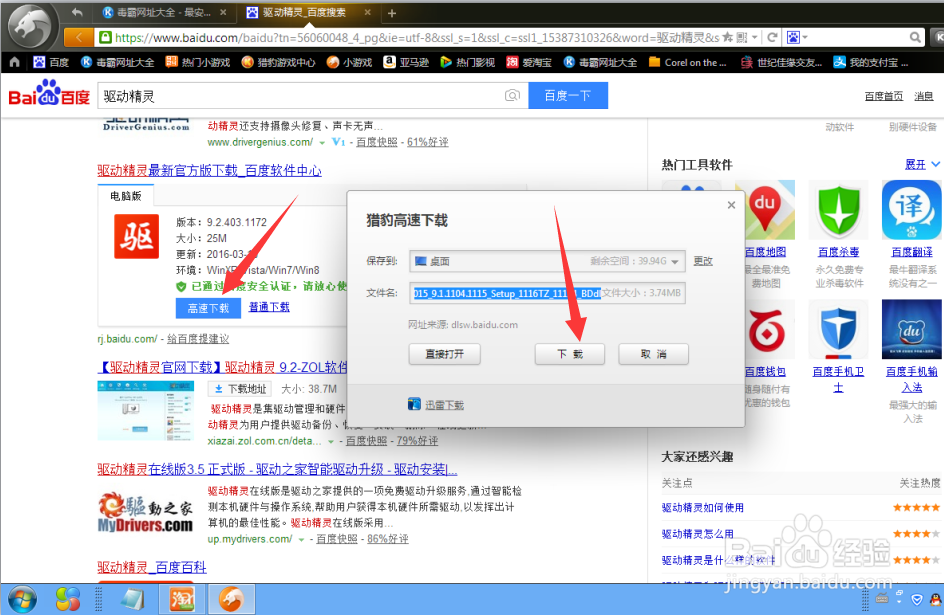The height and width of the screenshot is (615, 944).
Task: Expand dropdown arrow after xiazai.zol.com.cn
Action: point(331,441)
